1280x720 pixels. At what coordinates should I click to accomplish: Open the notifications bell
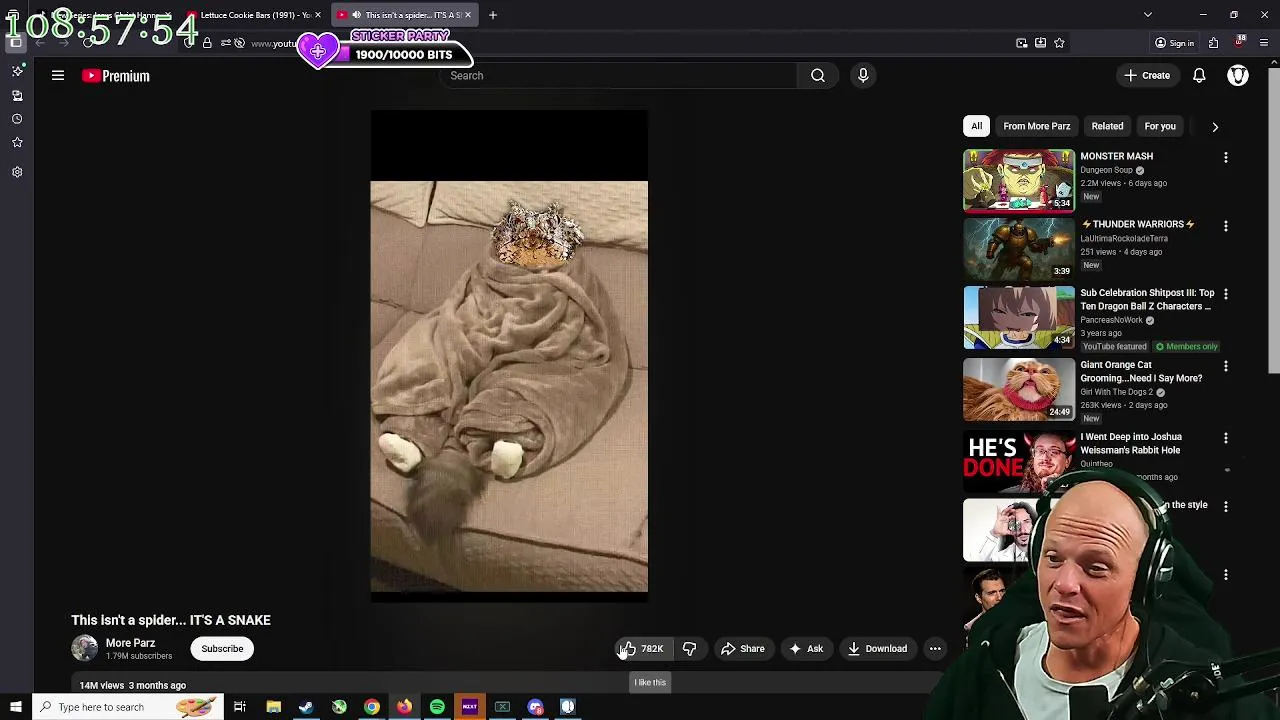(1199, 76)
